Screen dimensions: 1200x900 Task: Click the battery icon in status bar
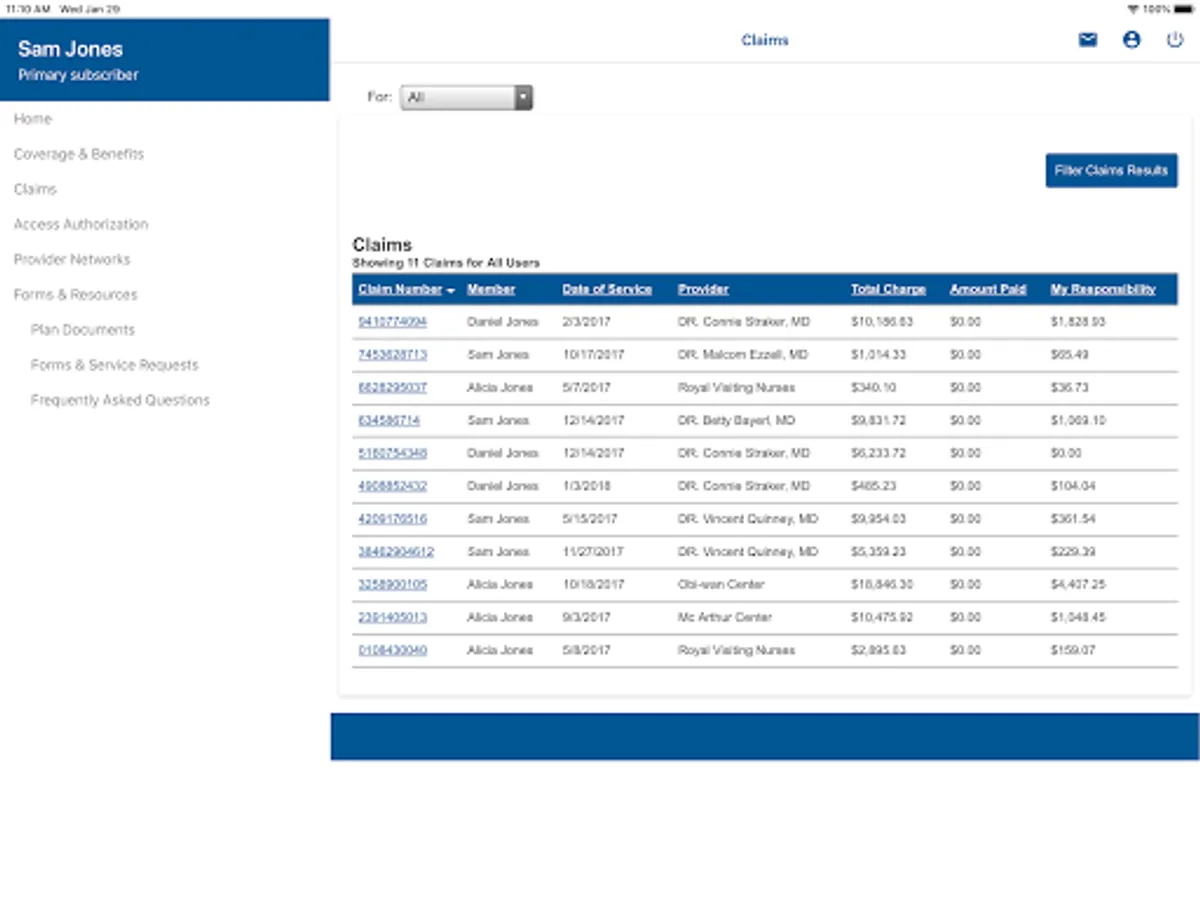pyautogui.click(x=1183, y=8)
